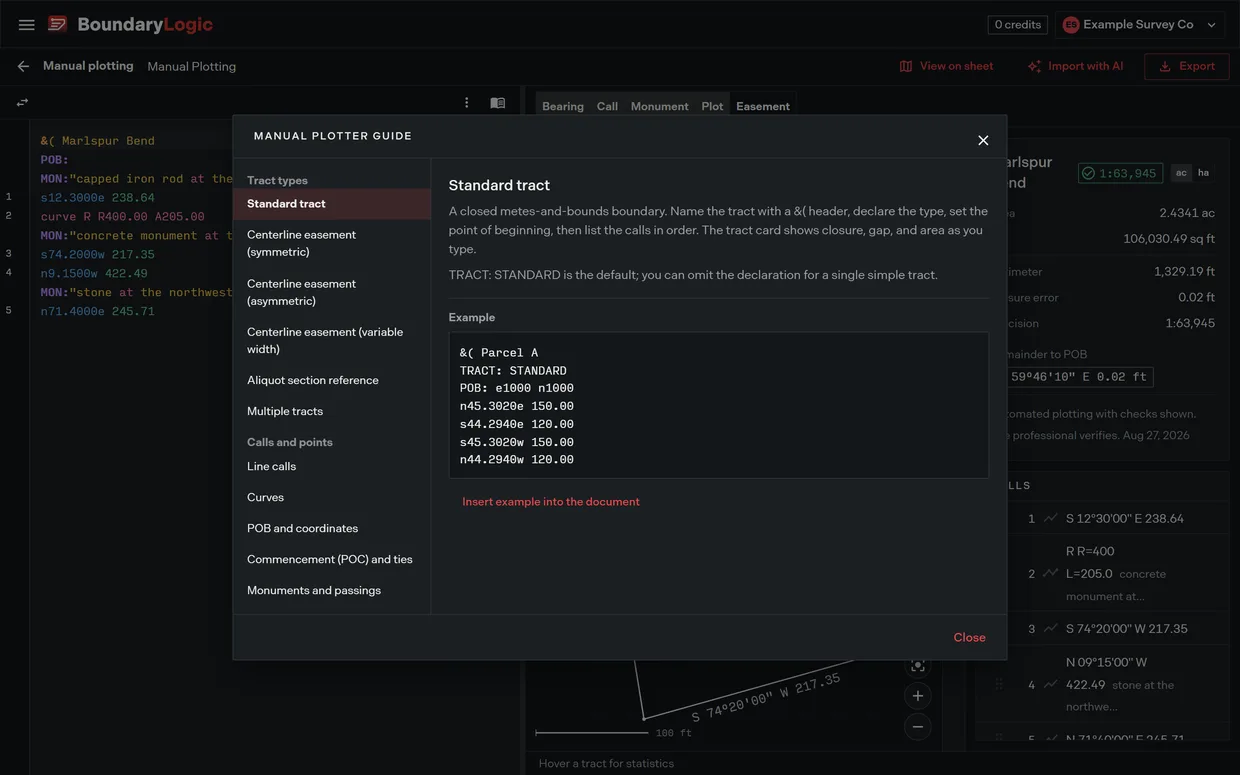Image resolution: width=1240 pixels, height=775 pixels.
Task: Open Commencement (POC) and ties topic
Action: (332, 559)
